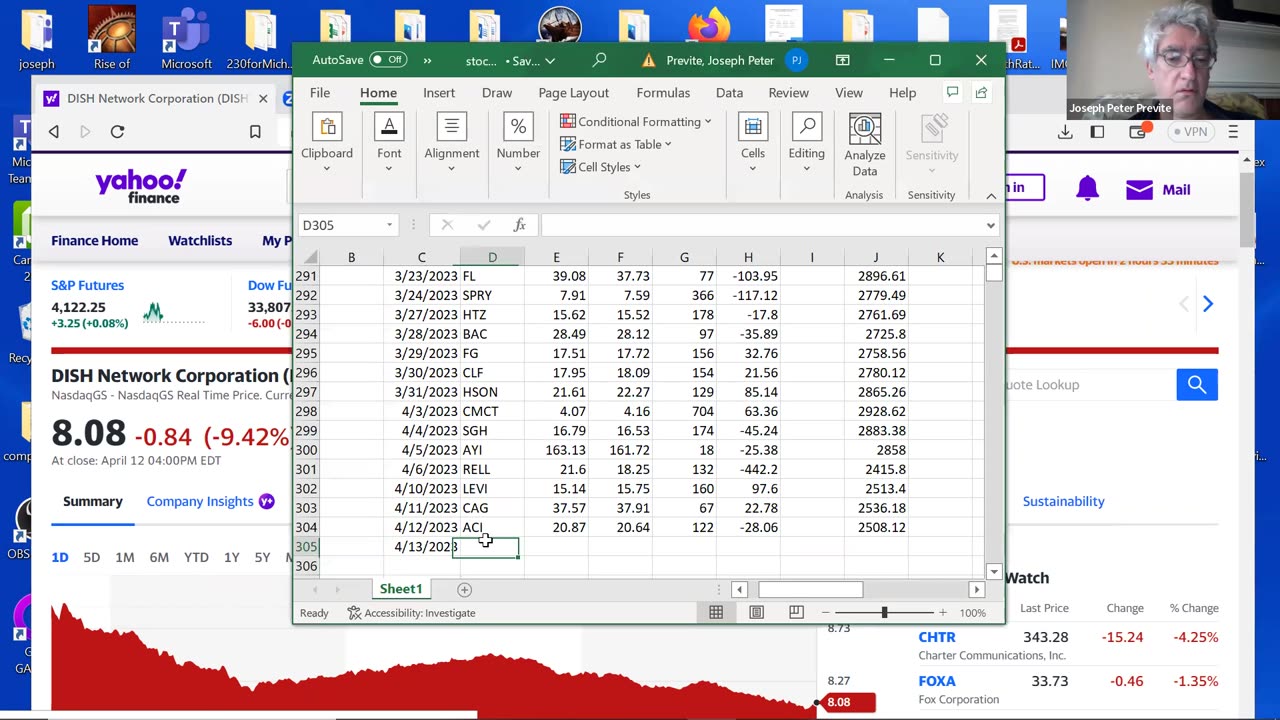Open Watchlists on Yahoo Finance
The width and height of the screenshot is (1280, 720).
(x=200, y=240)
